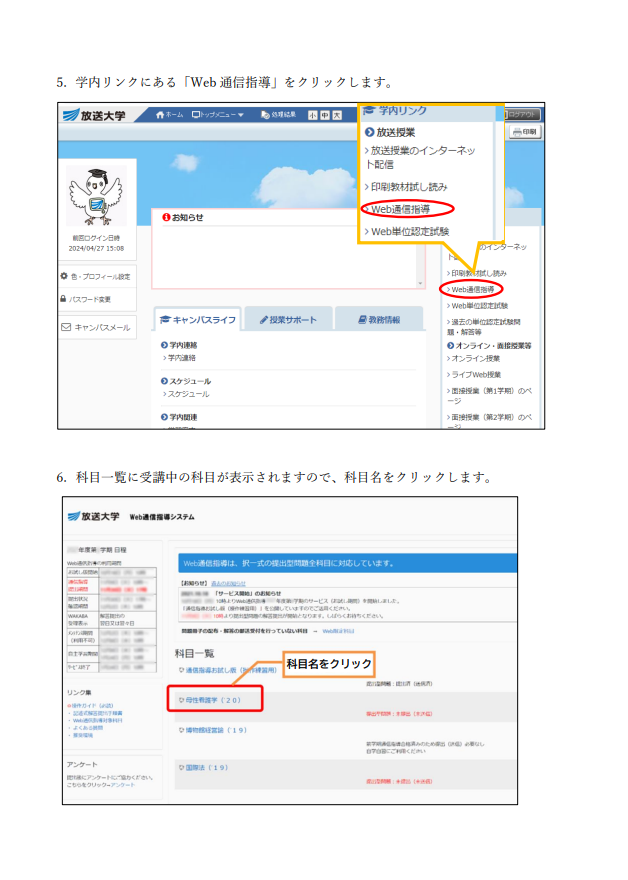The image size is (628, 880).
Task: Open the 学内連絡 link
Action: 180,358
